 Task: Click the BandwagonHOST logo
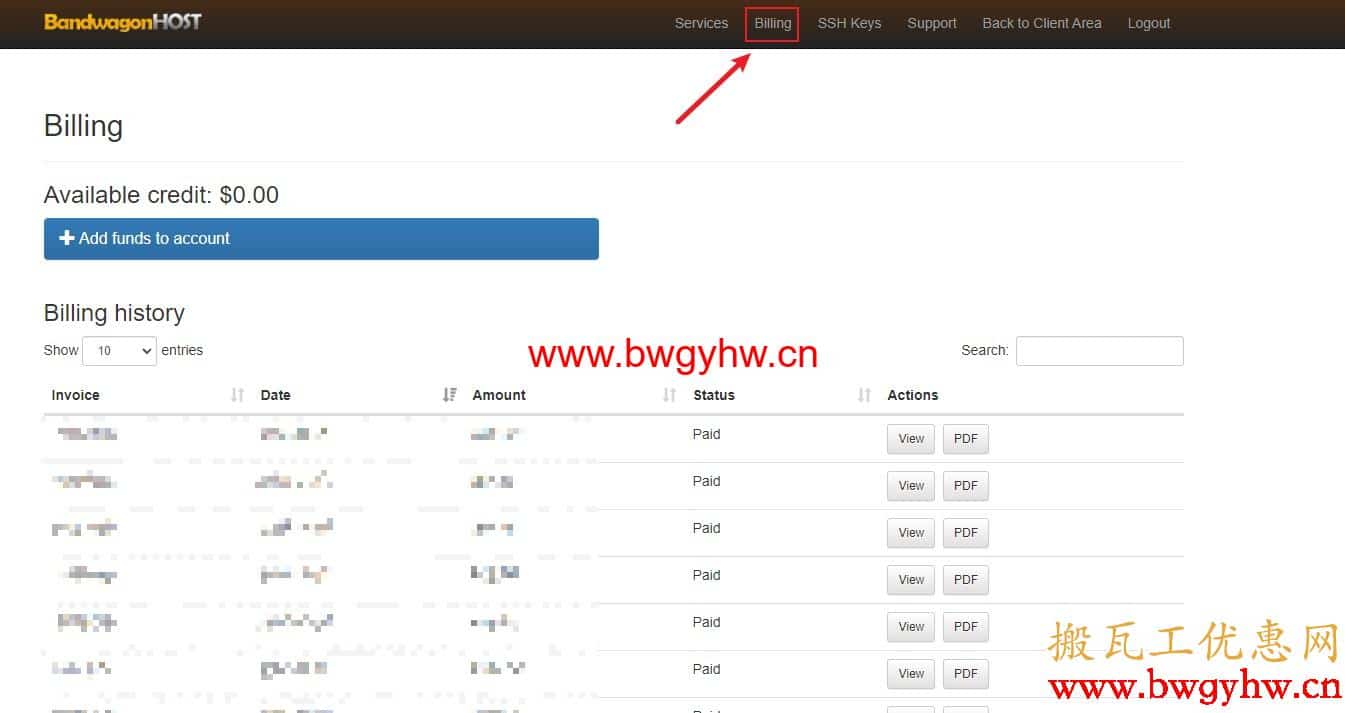[123, 22]
